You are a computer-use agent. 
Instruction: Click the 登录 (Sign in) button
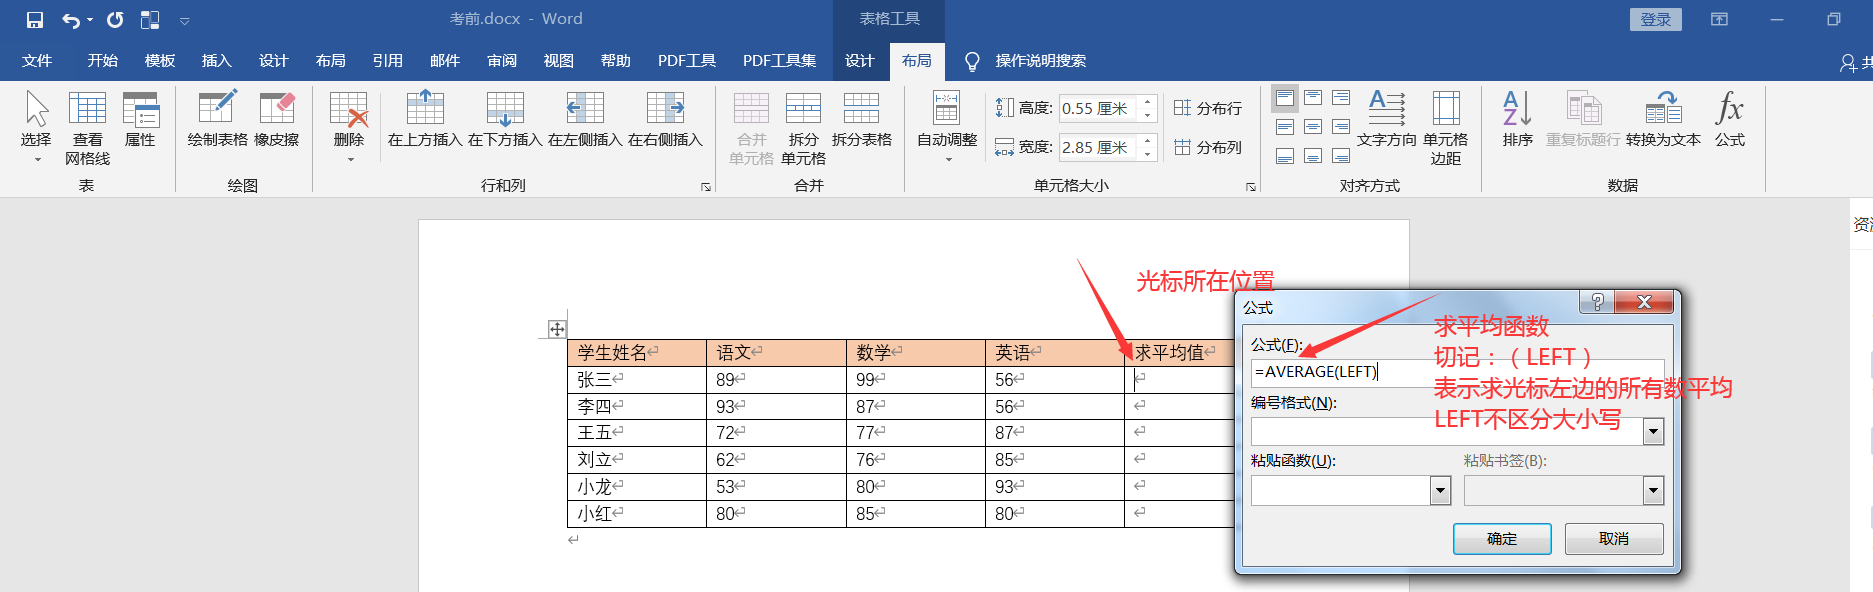(1656, 19)
